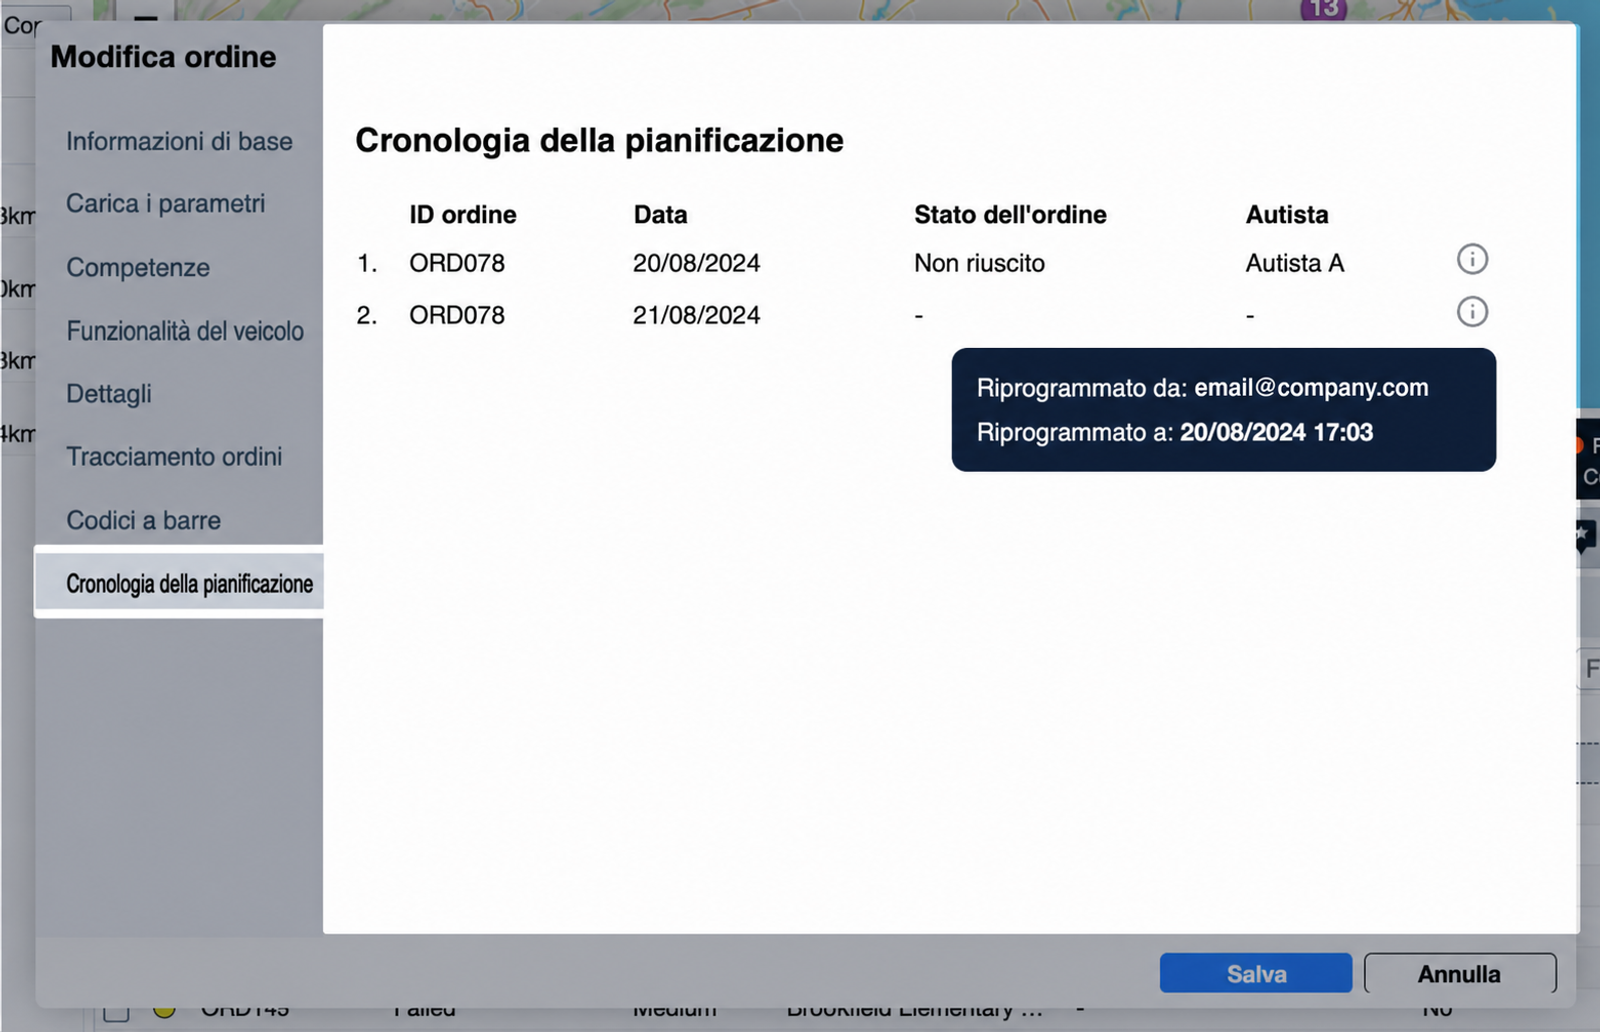Open Funzionalità del veicolo section
The image size is (1600, 1032).
tap(185, 331)
